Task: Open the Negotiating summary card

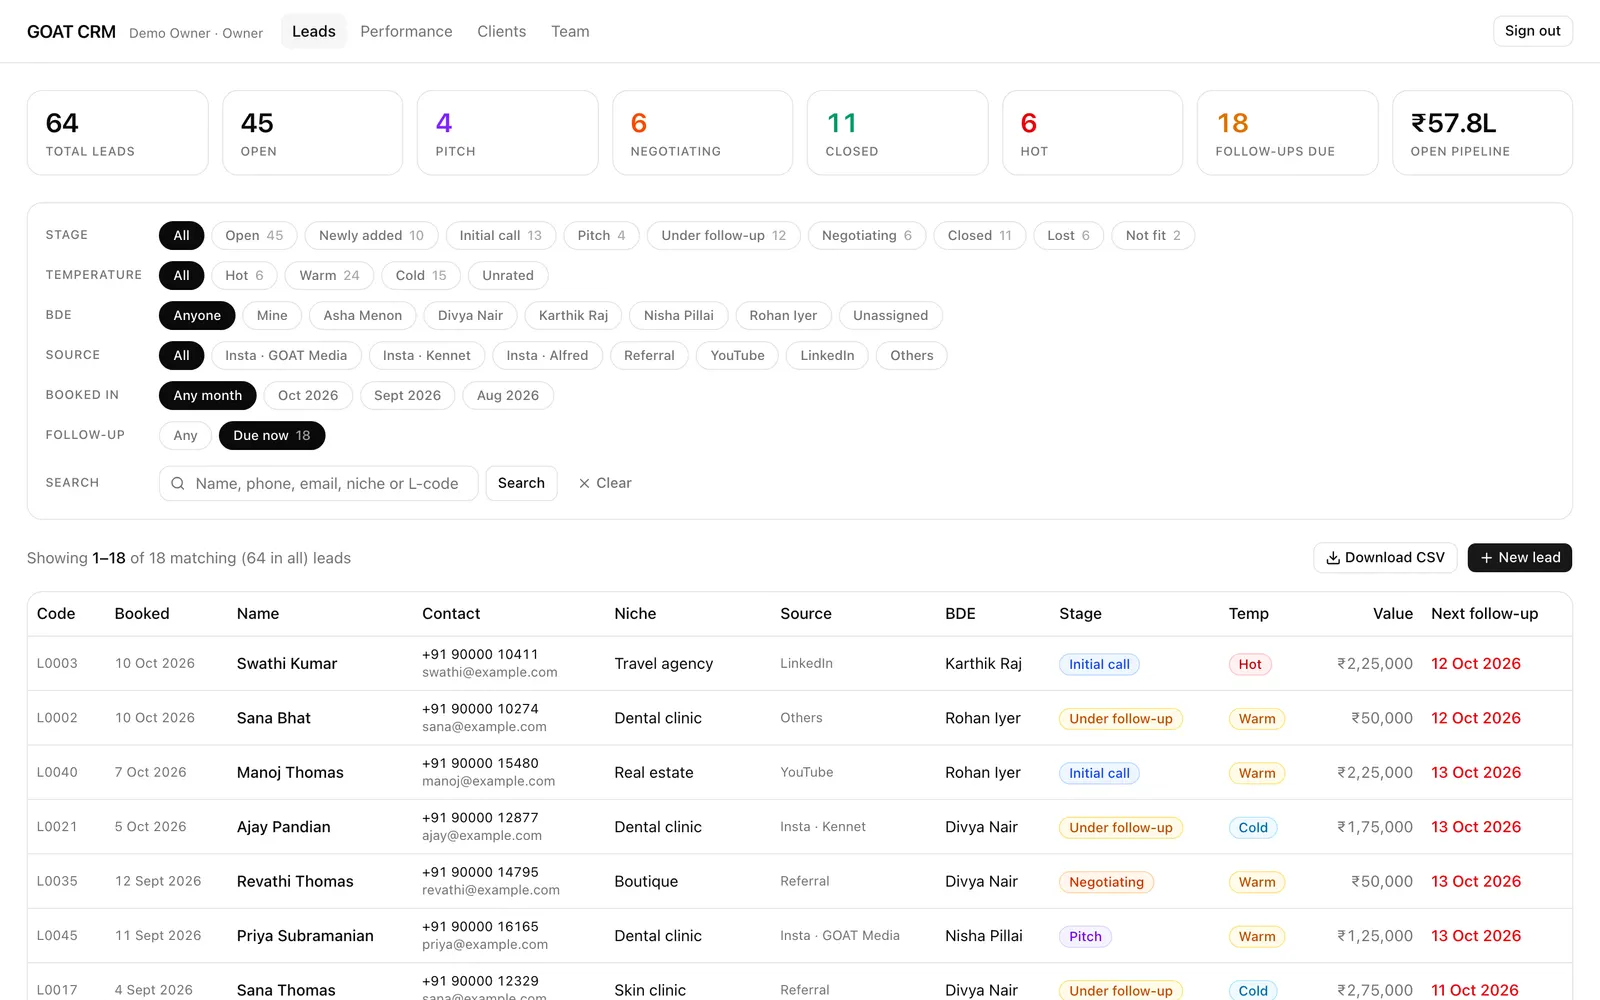Action: 702,133
